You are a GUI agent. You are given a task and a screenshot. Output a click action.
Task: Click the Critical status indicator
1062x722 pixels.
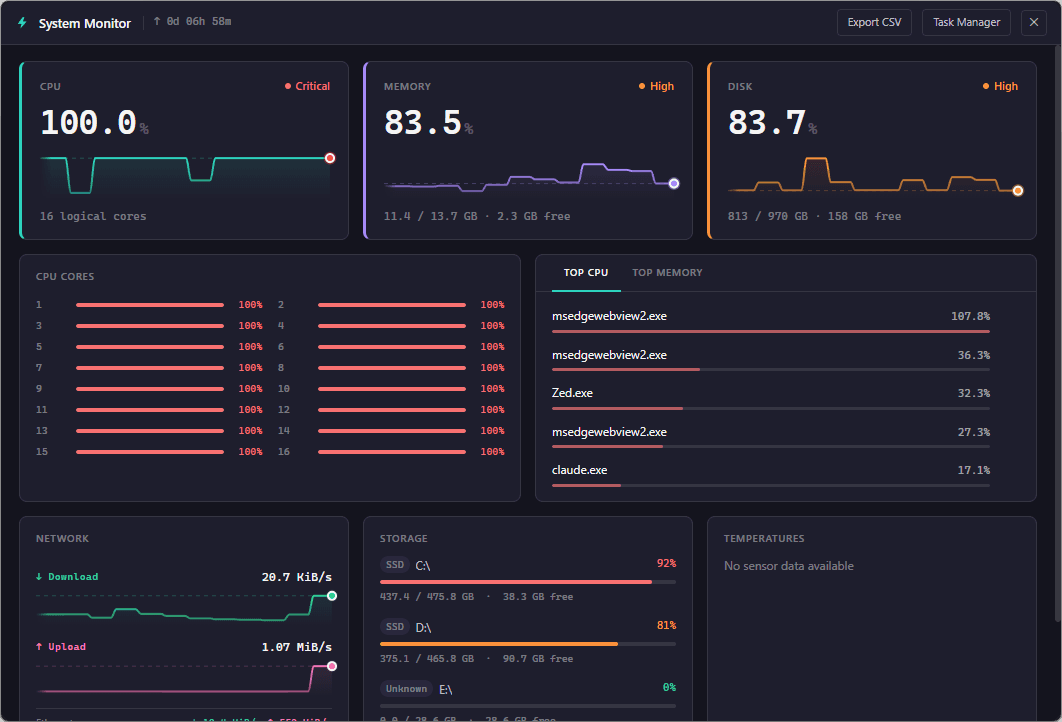307,86
